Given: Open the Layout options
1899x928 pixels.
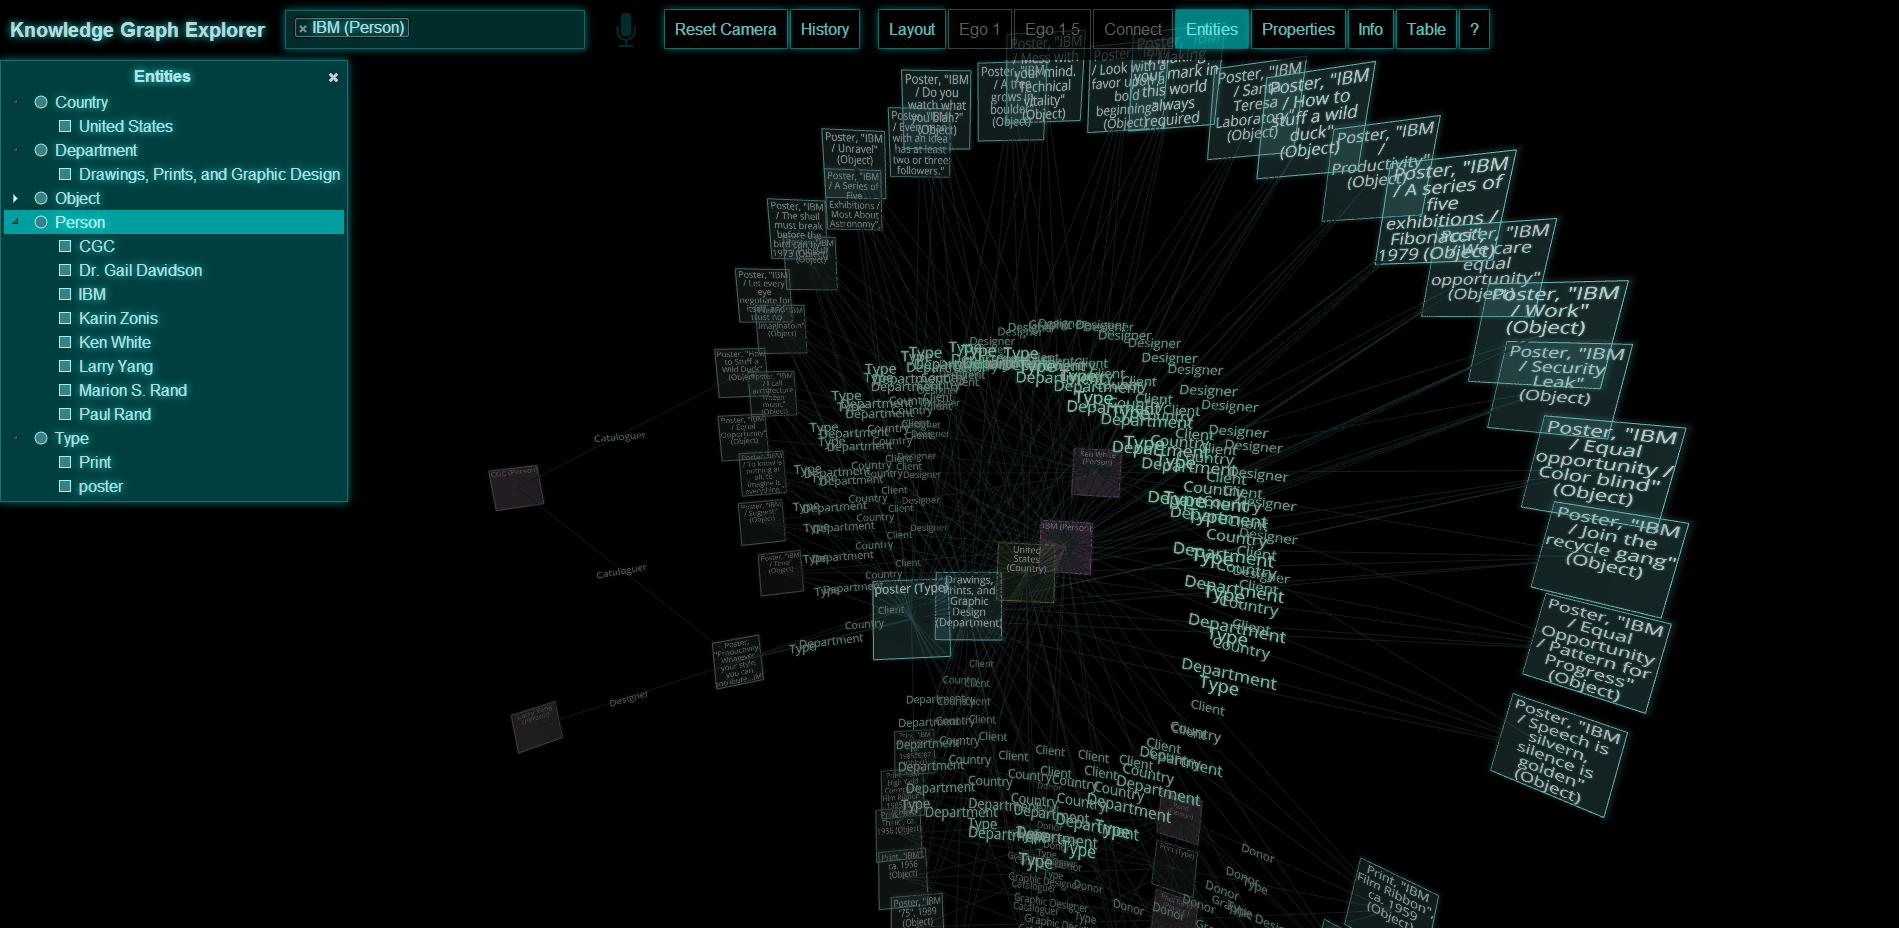Looking at the screenshot, I should [911, 29].
